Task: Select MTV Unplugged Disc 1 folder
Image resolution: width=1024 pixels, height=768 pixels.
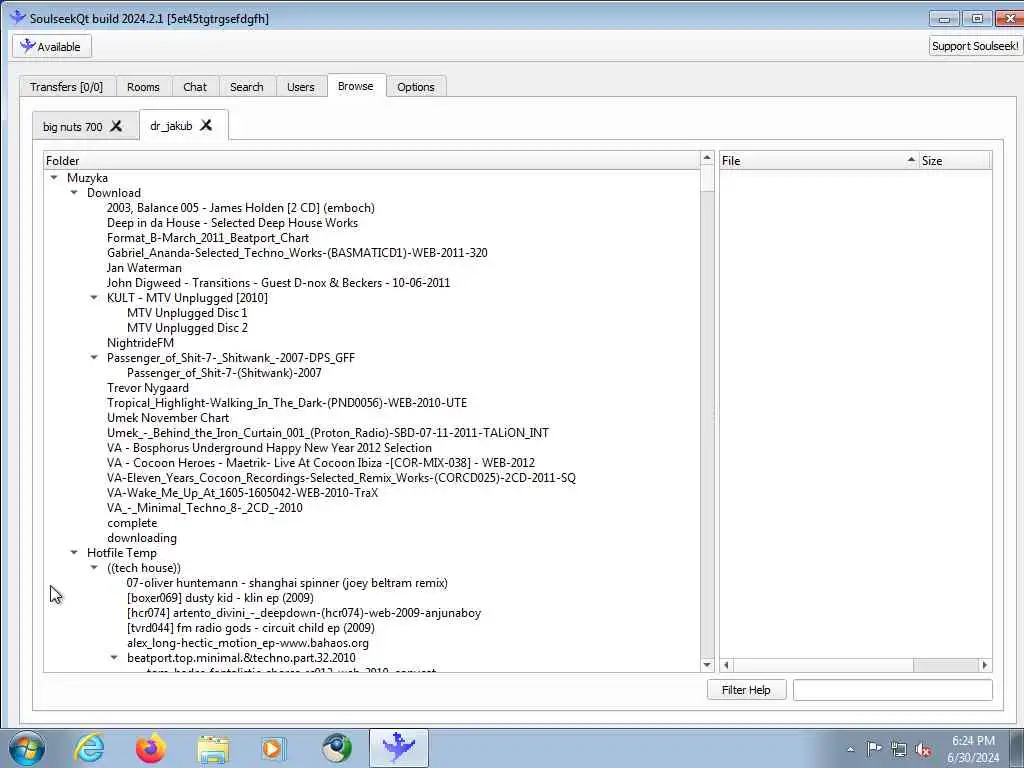Action: [x=187, y=313]
